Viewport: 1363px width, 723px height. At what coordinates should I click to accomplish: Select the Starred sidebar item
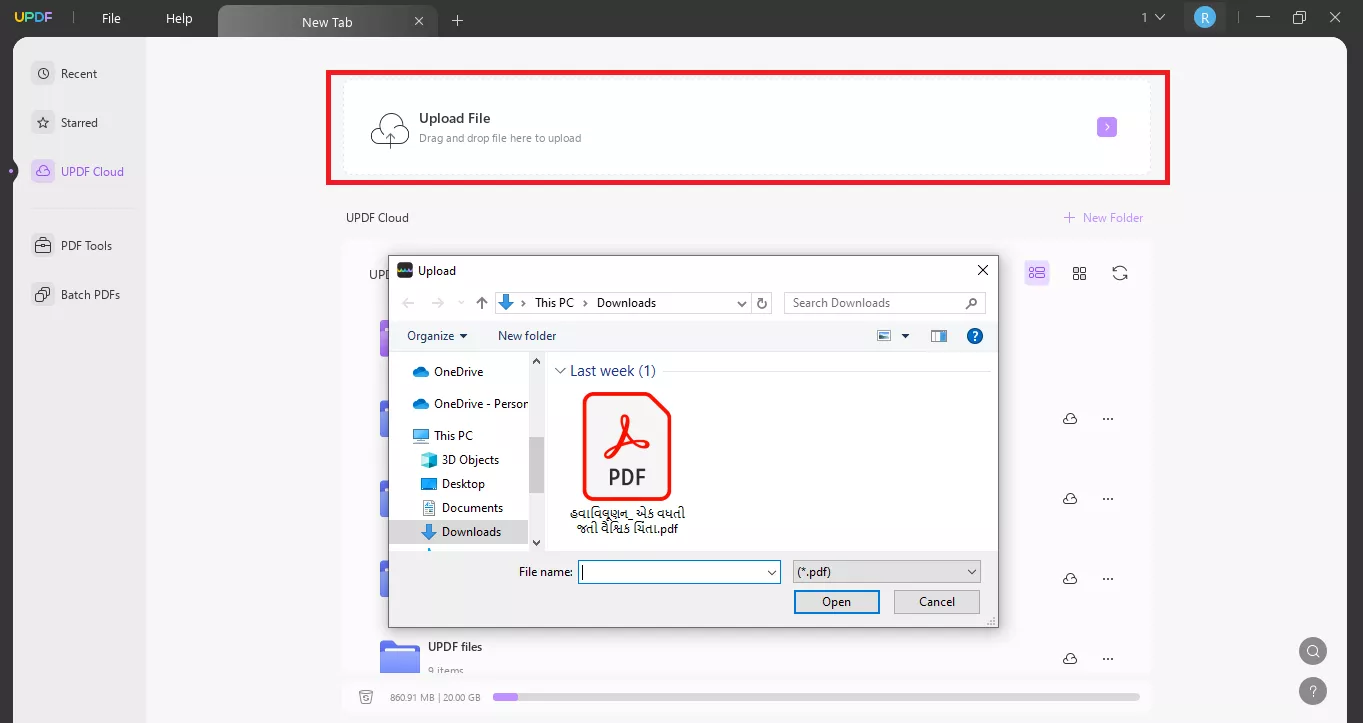[79, 122]
